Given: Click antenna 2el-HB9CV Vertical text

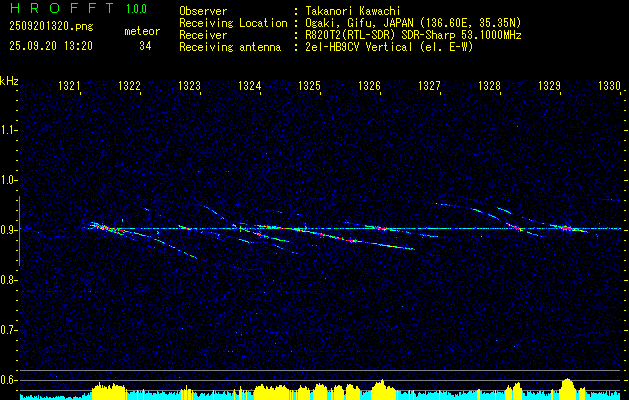Looking at the screenshot, I should click(x=358, y=47).
